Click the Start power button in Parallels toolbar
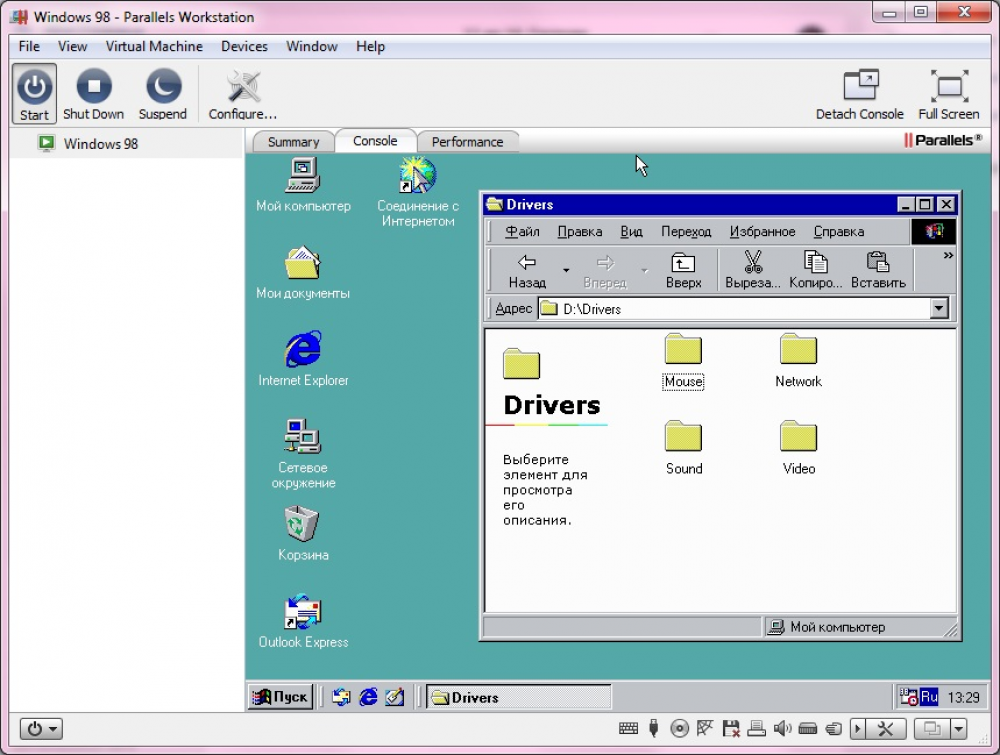 point(34,94)
